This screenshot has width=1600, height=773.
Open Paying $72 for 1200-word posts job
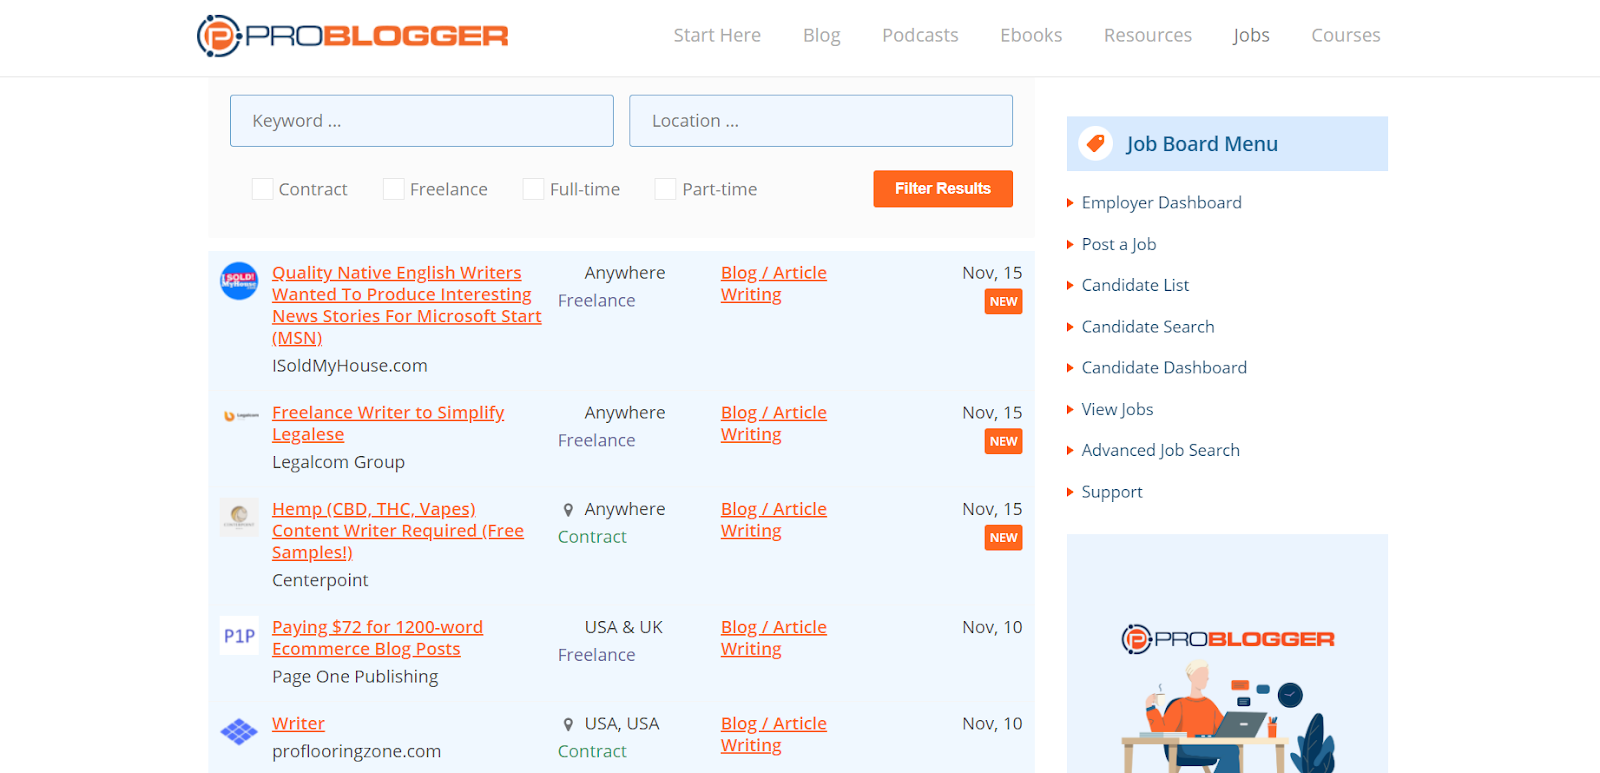[x=377, y=638]
